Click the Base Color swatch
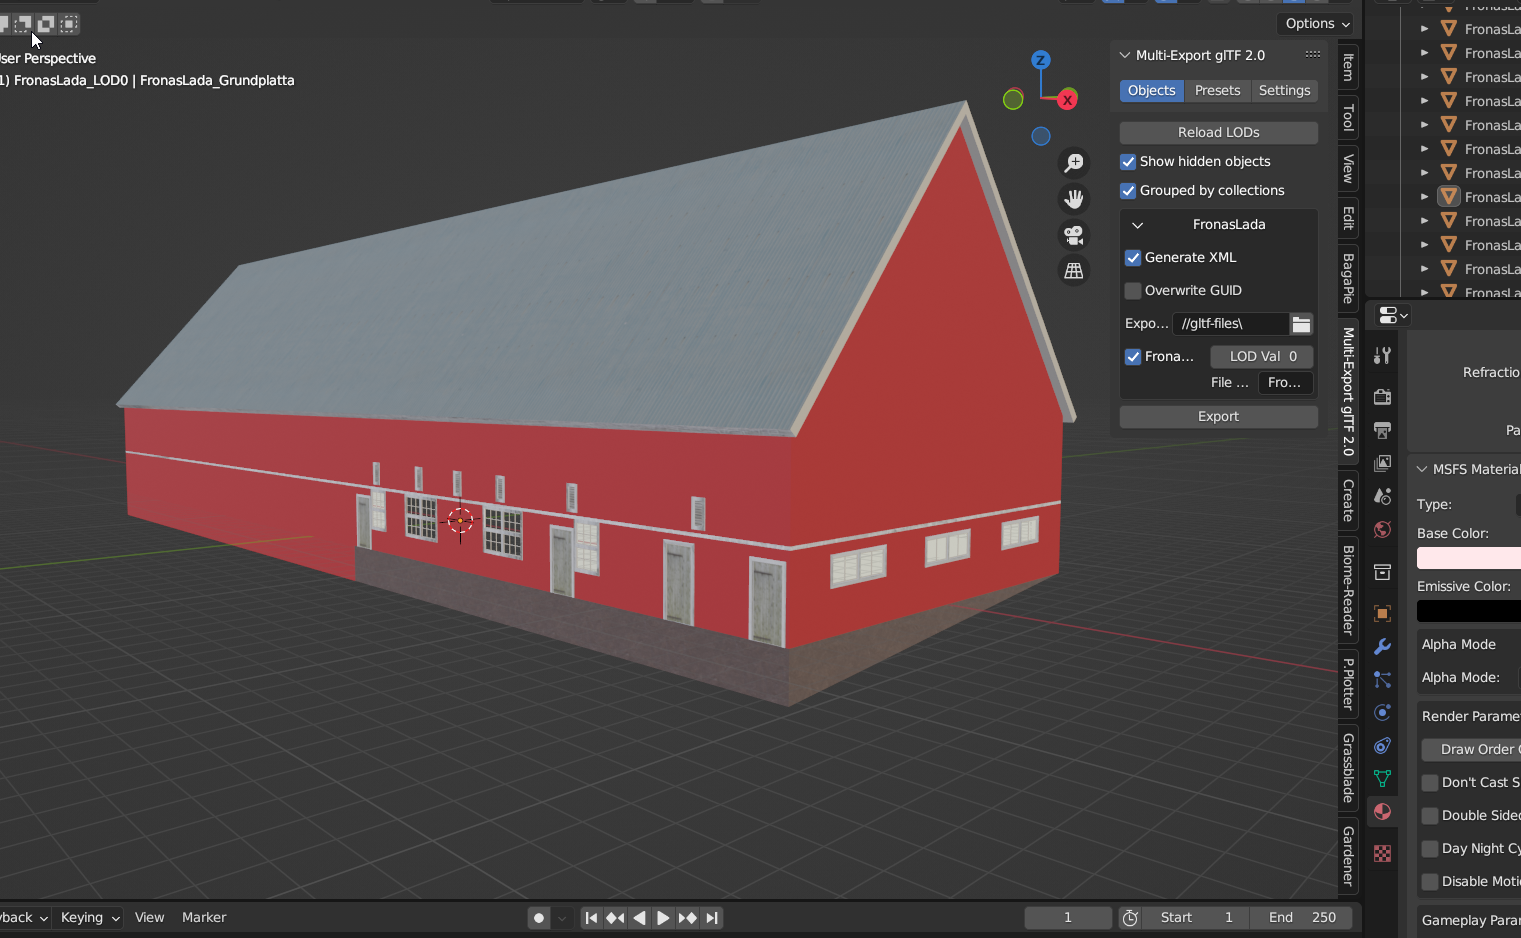 click(1468, 558)
